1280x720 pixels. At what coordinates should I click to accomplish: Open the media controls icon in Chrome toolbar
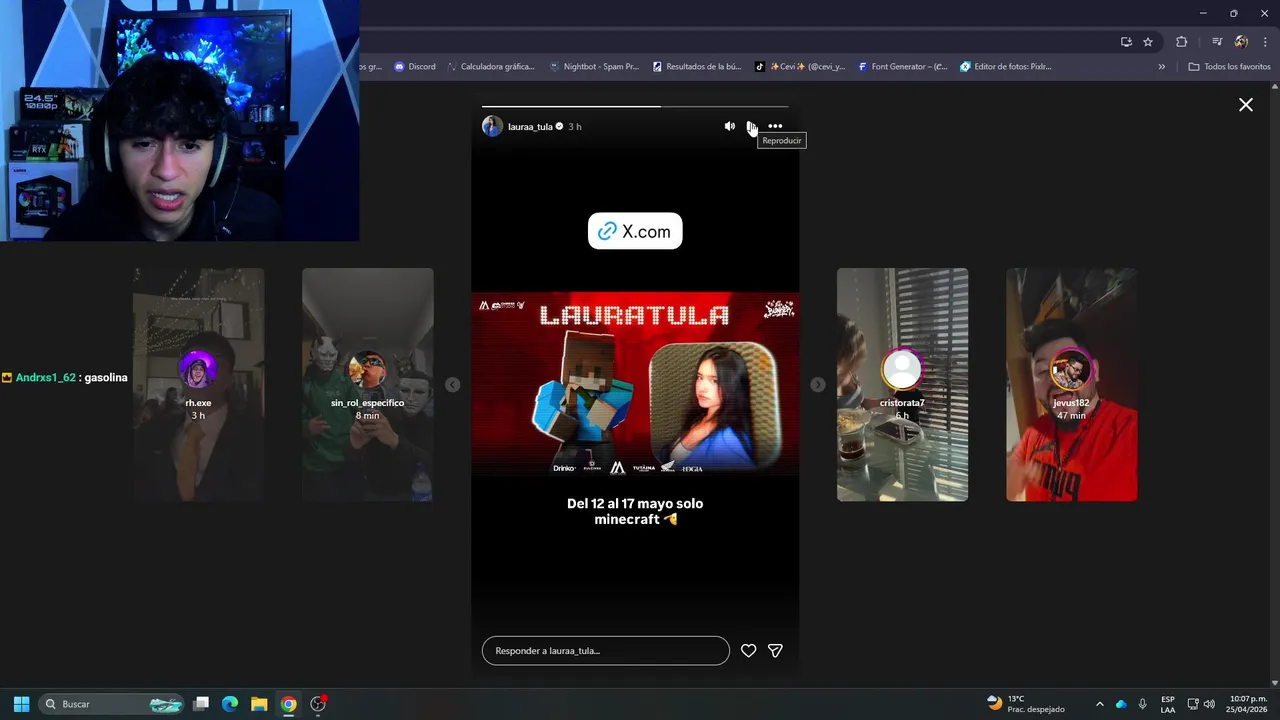[1217, 42]
